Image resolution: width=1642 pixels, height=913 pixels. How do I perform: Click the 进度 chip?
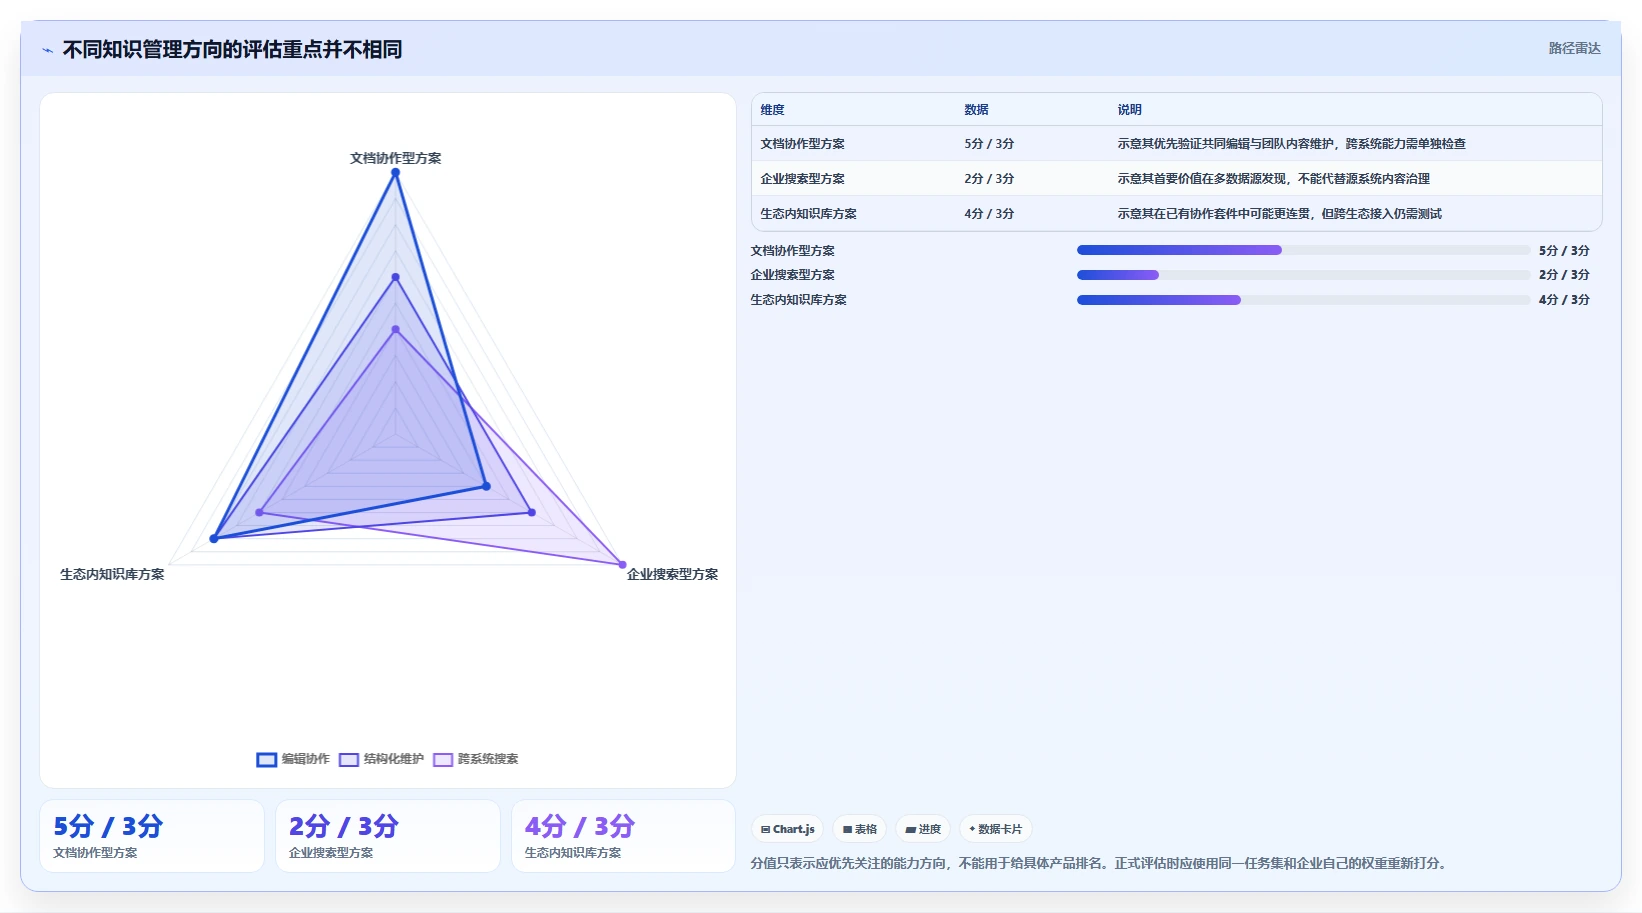[x=923, y=829]
